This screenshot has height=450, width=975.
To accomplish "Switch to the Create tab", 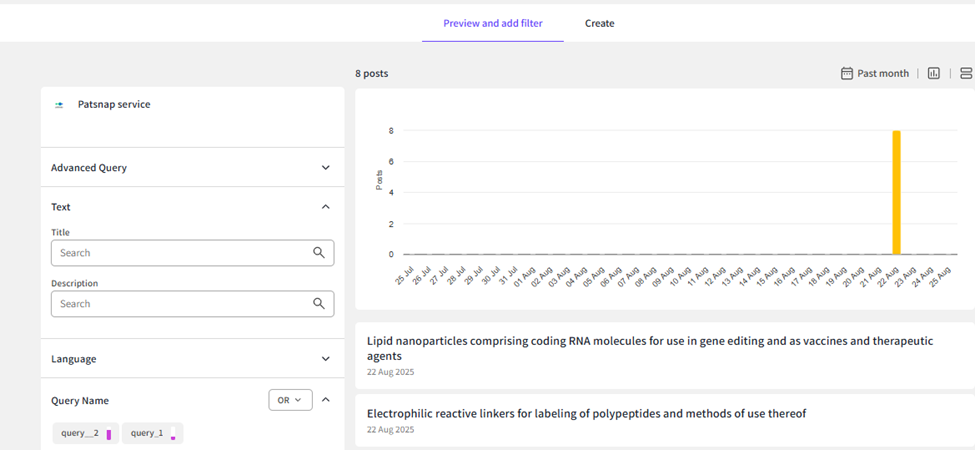I will [x=600, y=23].
